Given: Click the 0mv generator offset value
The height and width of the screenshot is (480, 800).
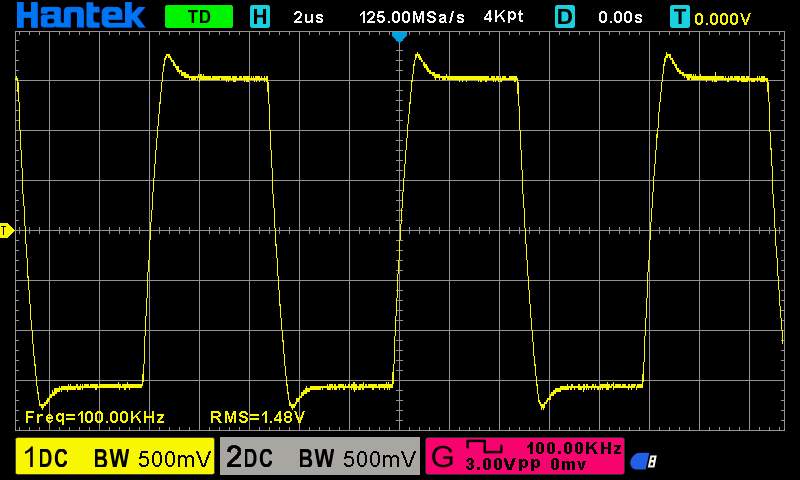Looking at the screenshot, I should point(568,465).
